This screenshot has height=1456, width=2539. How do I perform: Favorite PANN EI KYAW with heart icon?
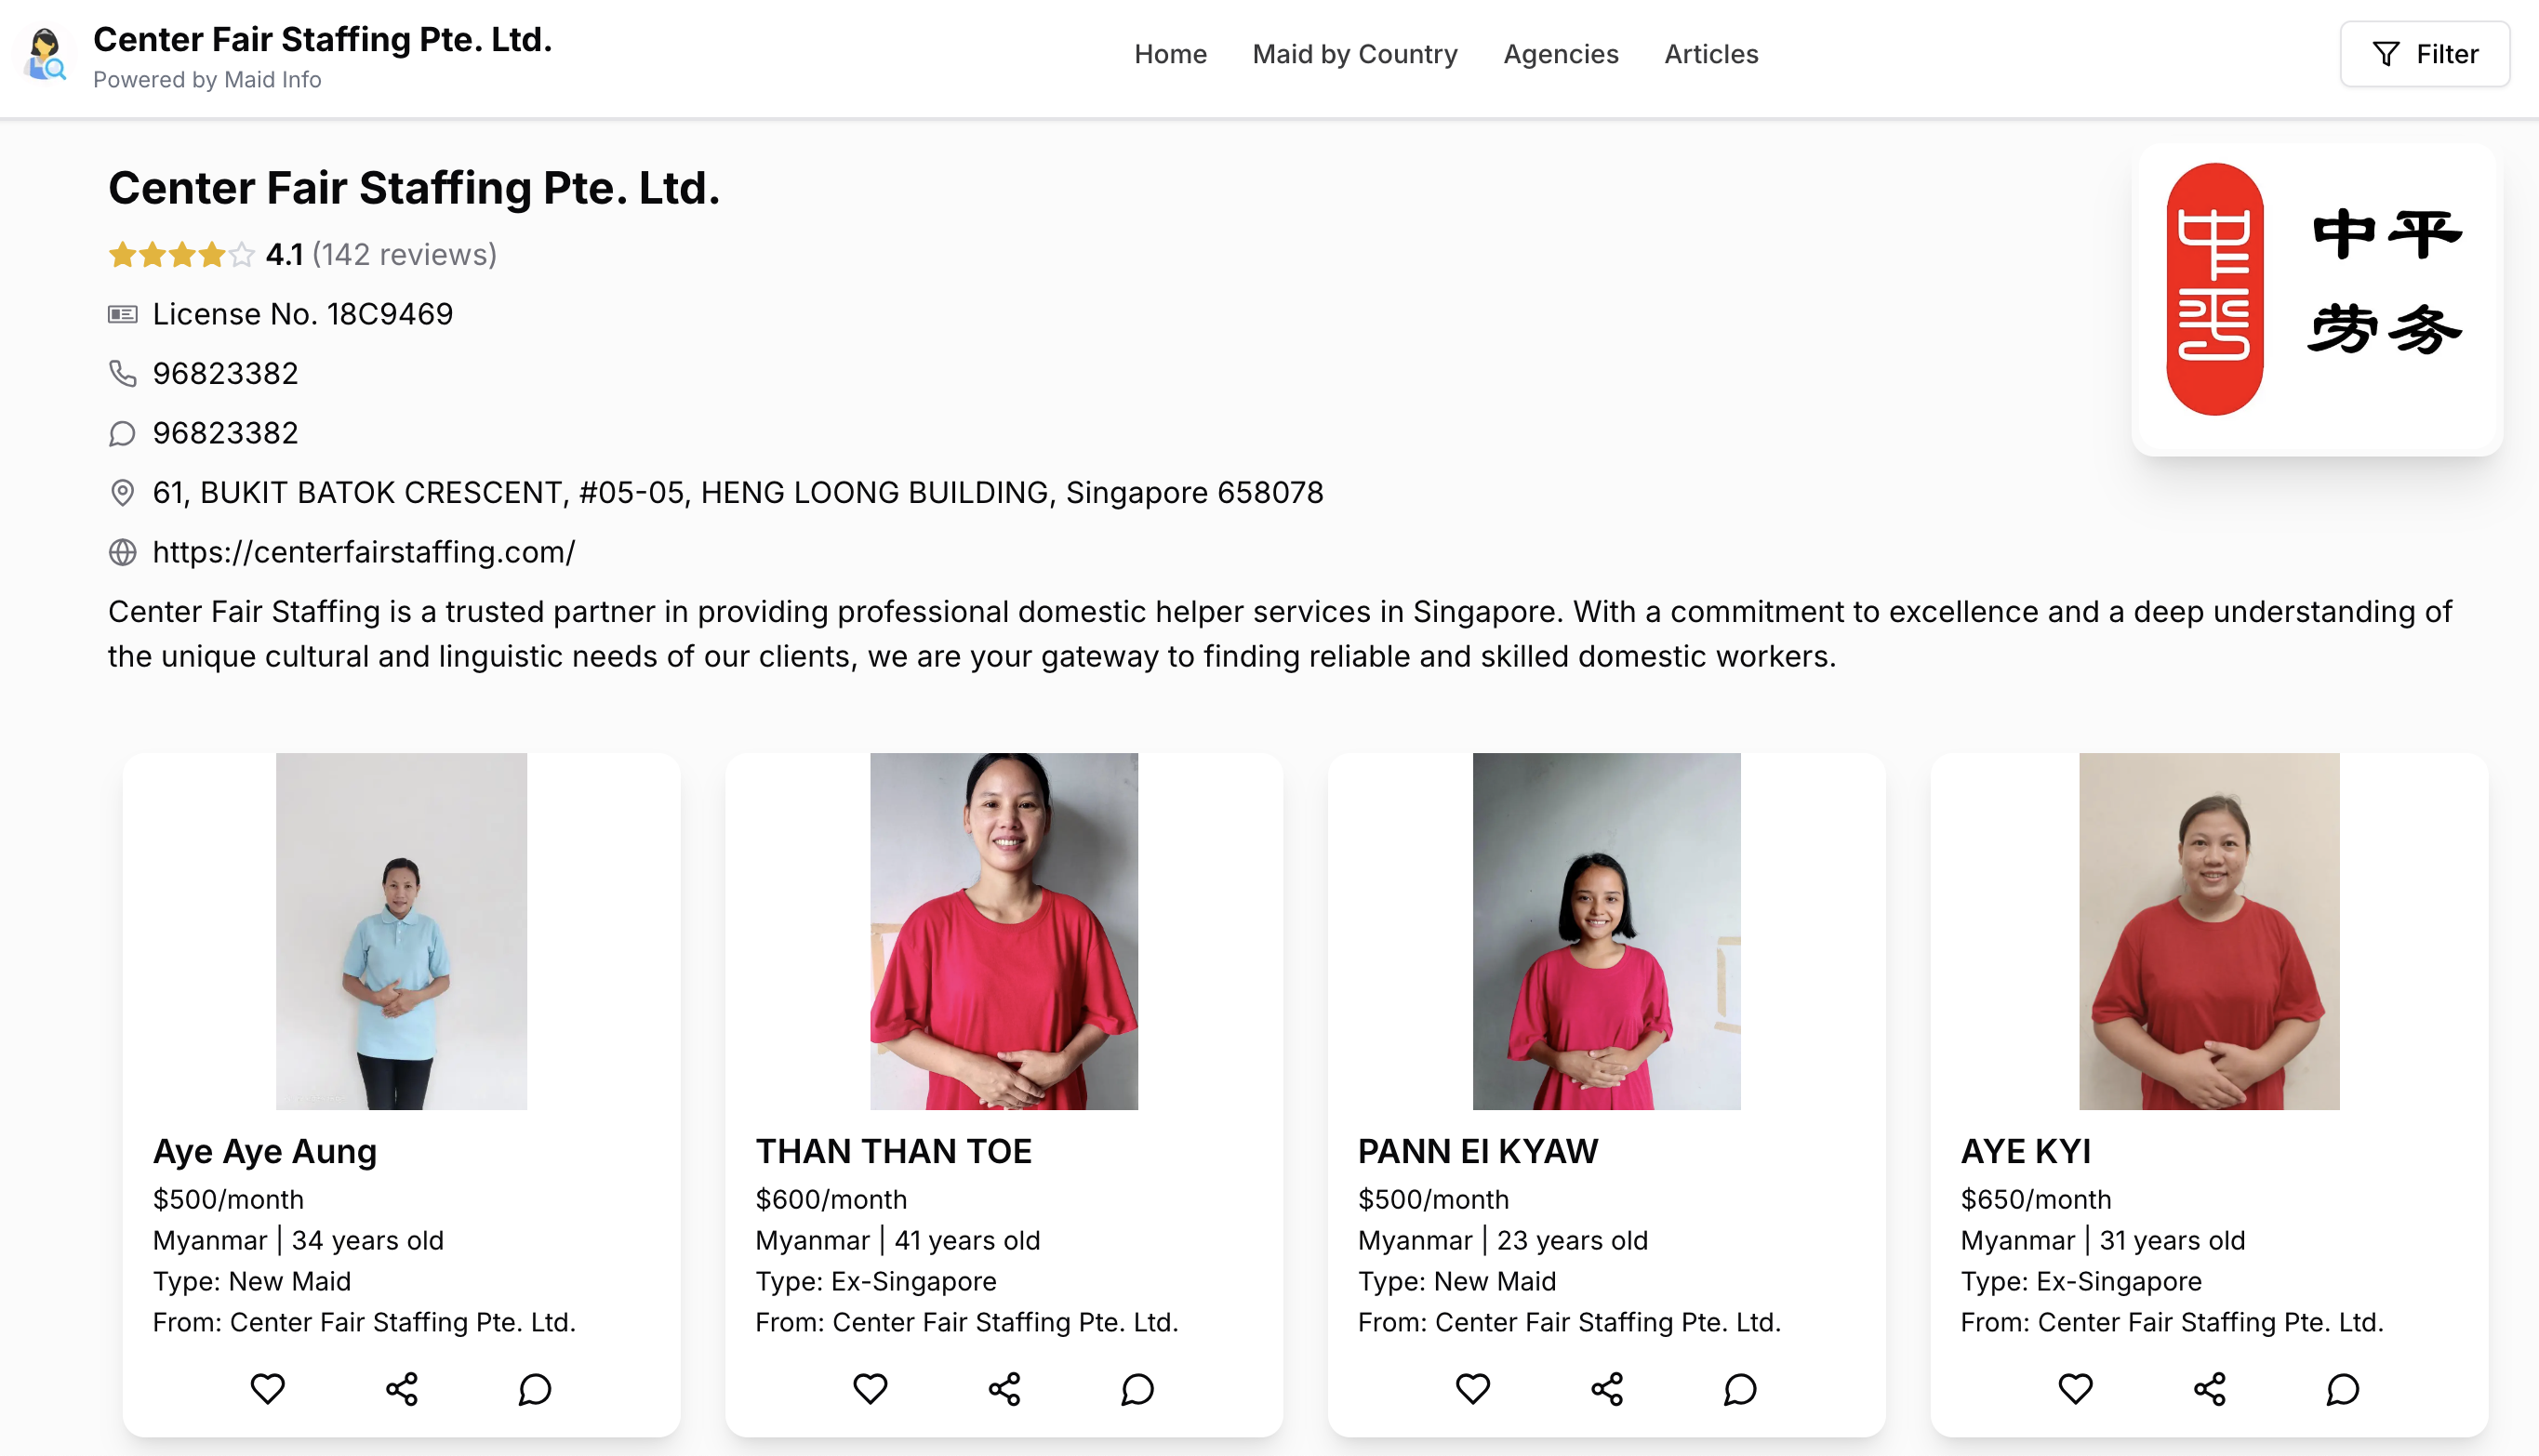[x=1473, y=1389]
